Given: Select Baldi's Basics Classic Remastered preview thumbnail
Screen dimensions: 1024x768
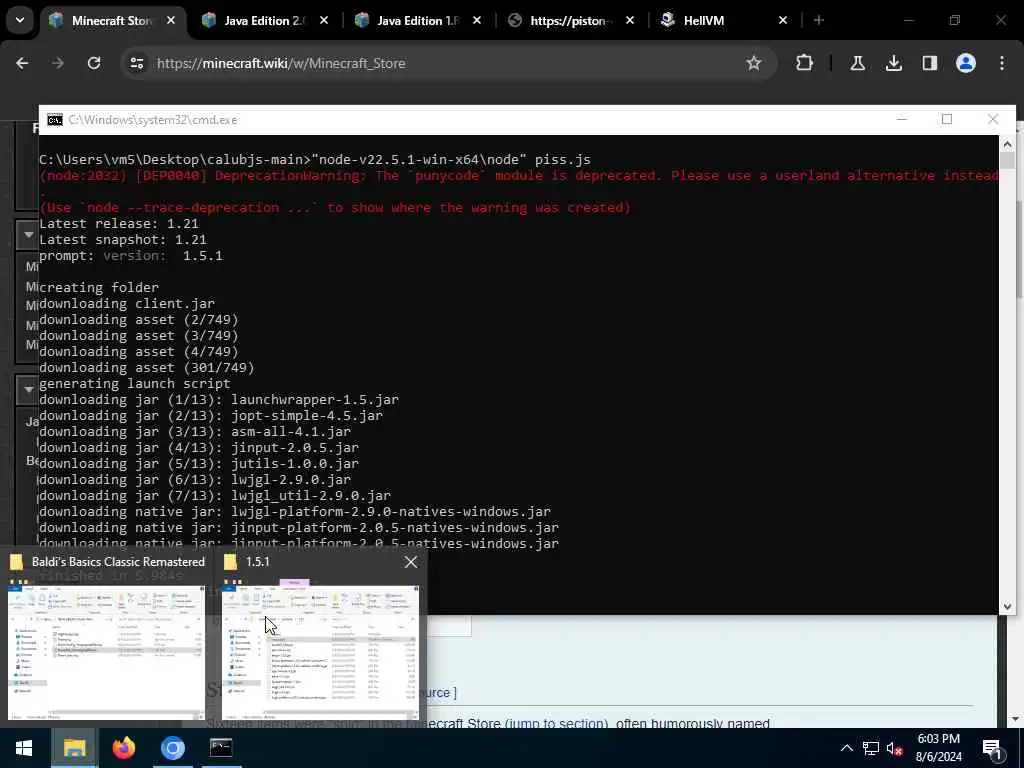Looking at the screenshot, I should click(106, 652).
